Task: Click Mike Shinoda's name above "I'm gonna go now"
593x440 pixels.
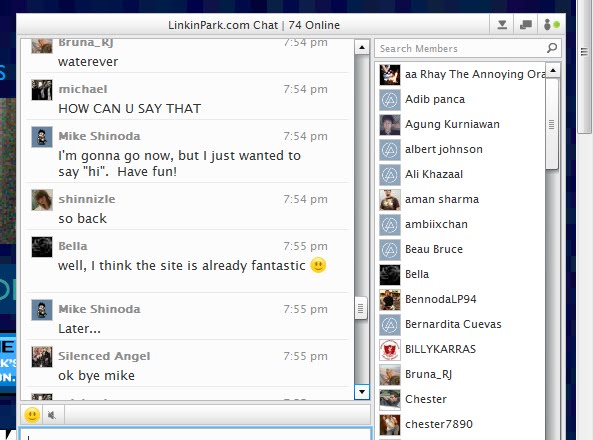Action: coord(99,136)
